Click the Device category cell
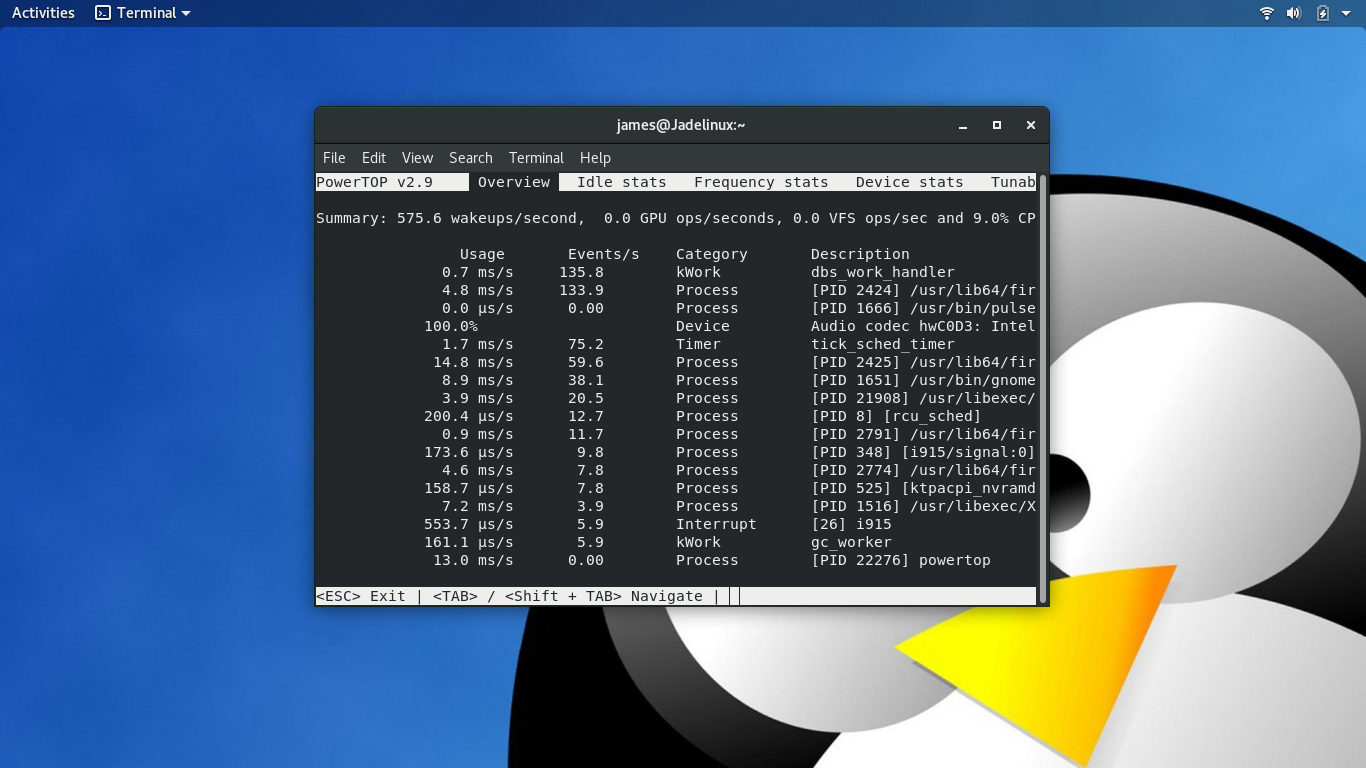This screenshot has height=768, width=1366. pyautogui.click(x=703, y=326)
